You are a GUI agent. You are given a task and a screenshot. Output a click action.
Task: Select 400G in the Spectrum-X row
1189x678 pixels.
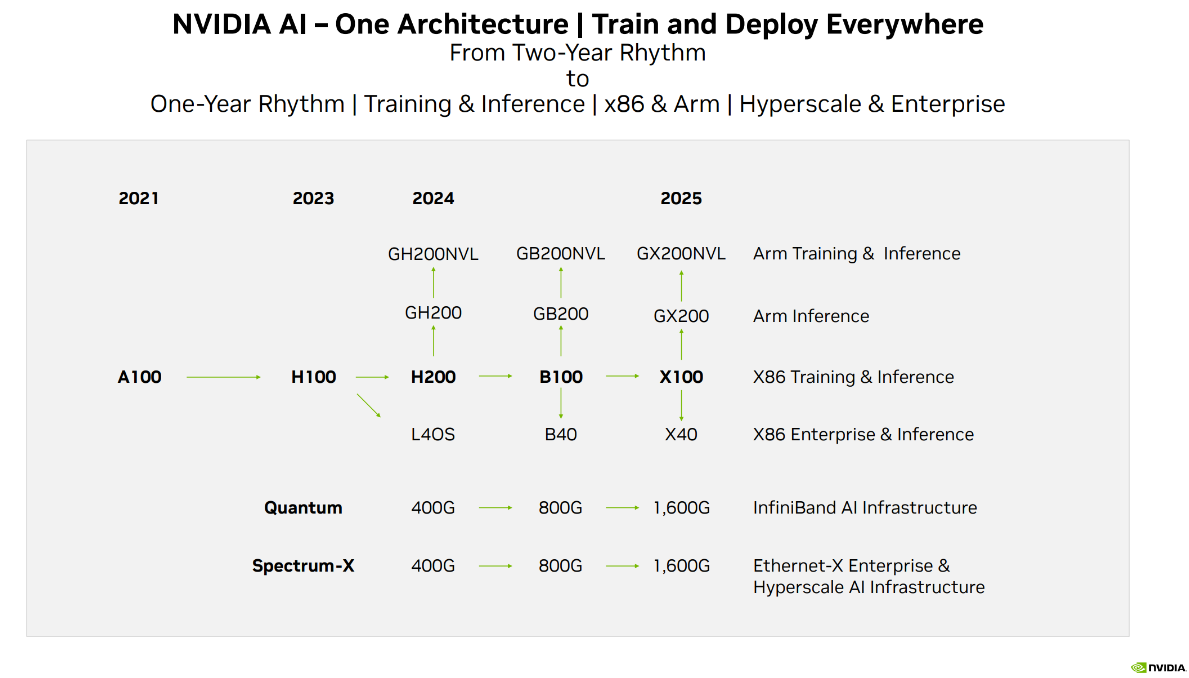coord(433,566)
